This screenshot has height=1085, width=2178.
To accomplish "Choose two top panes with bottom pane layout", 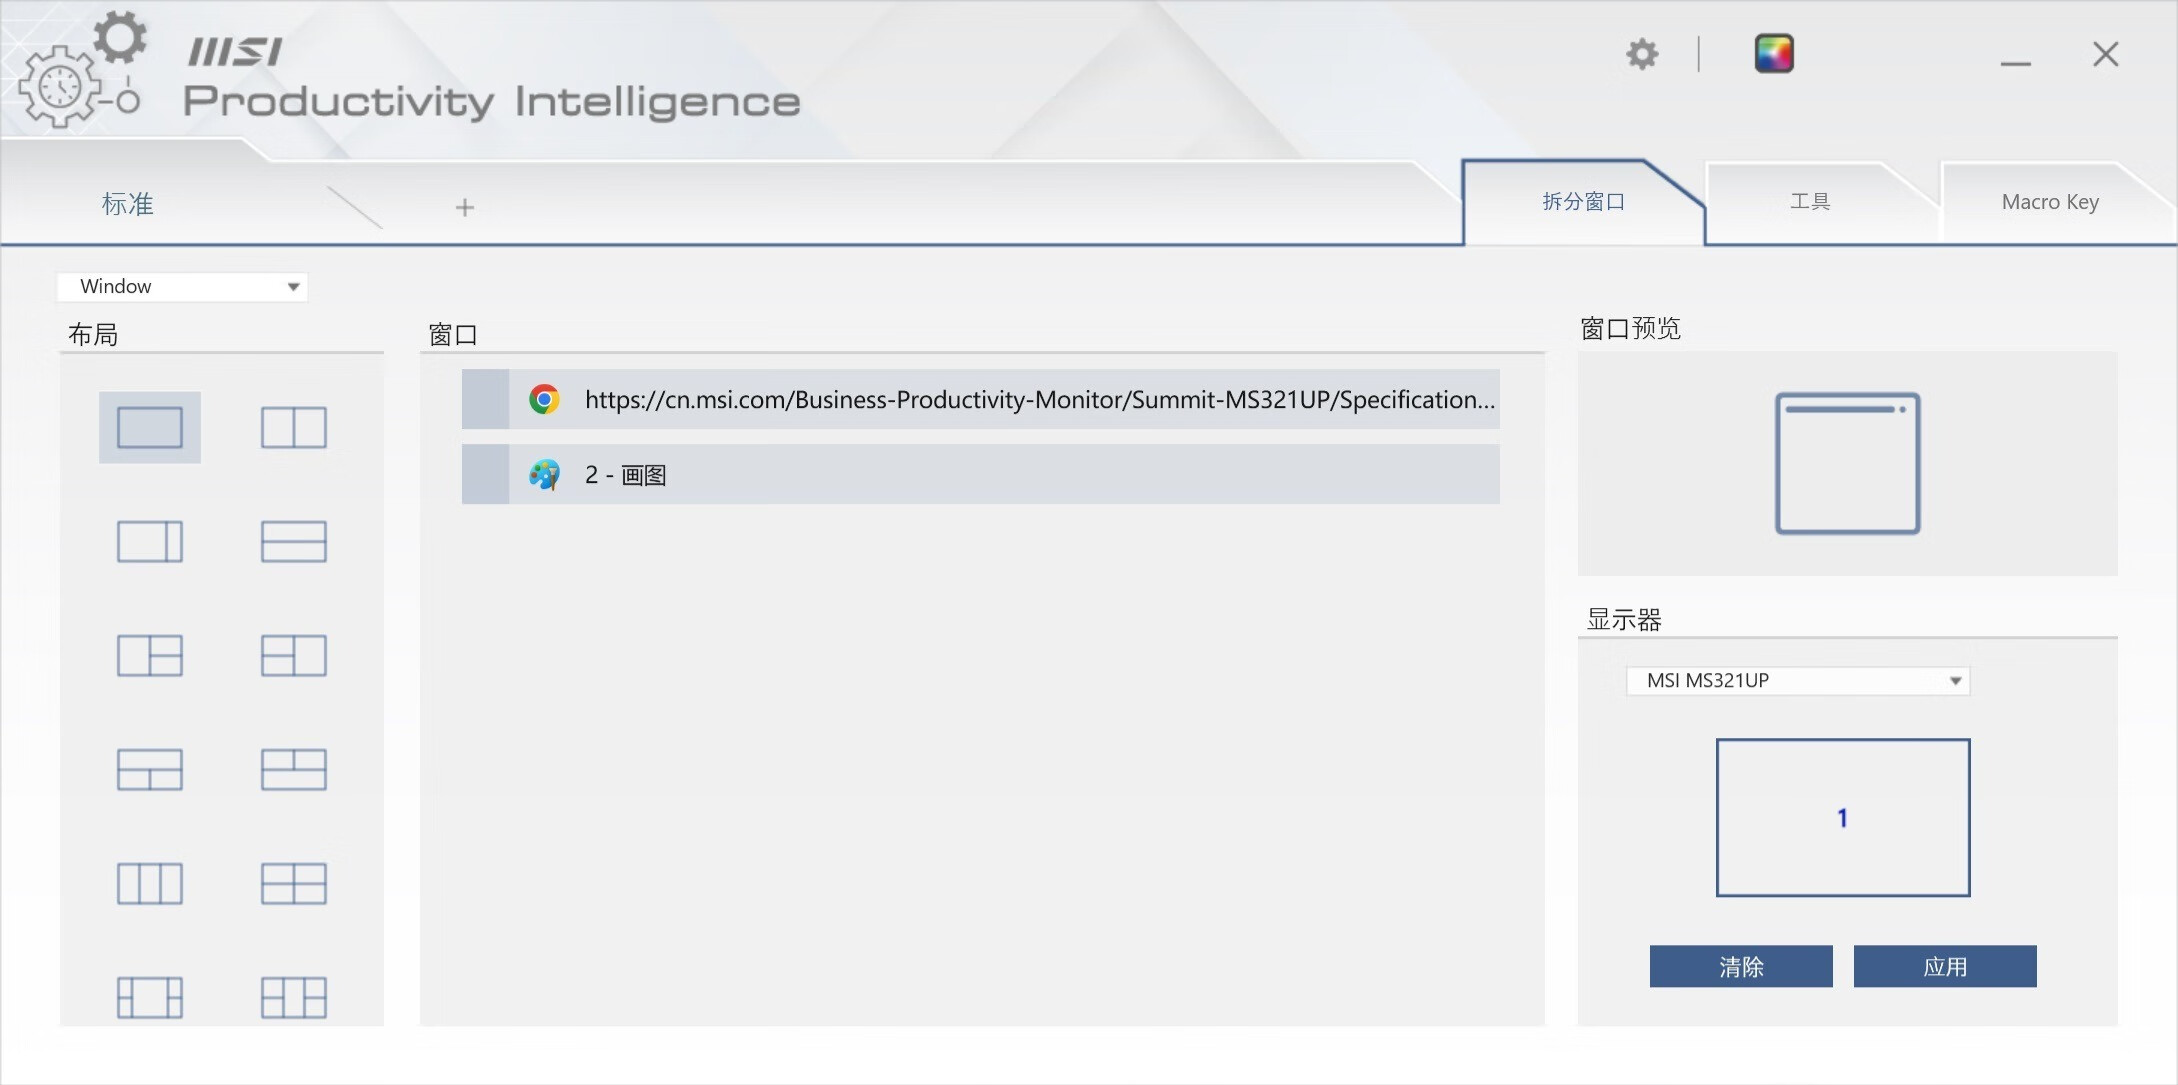I will [293, 769].
